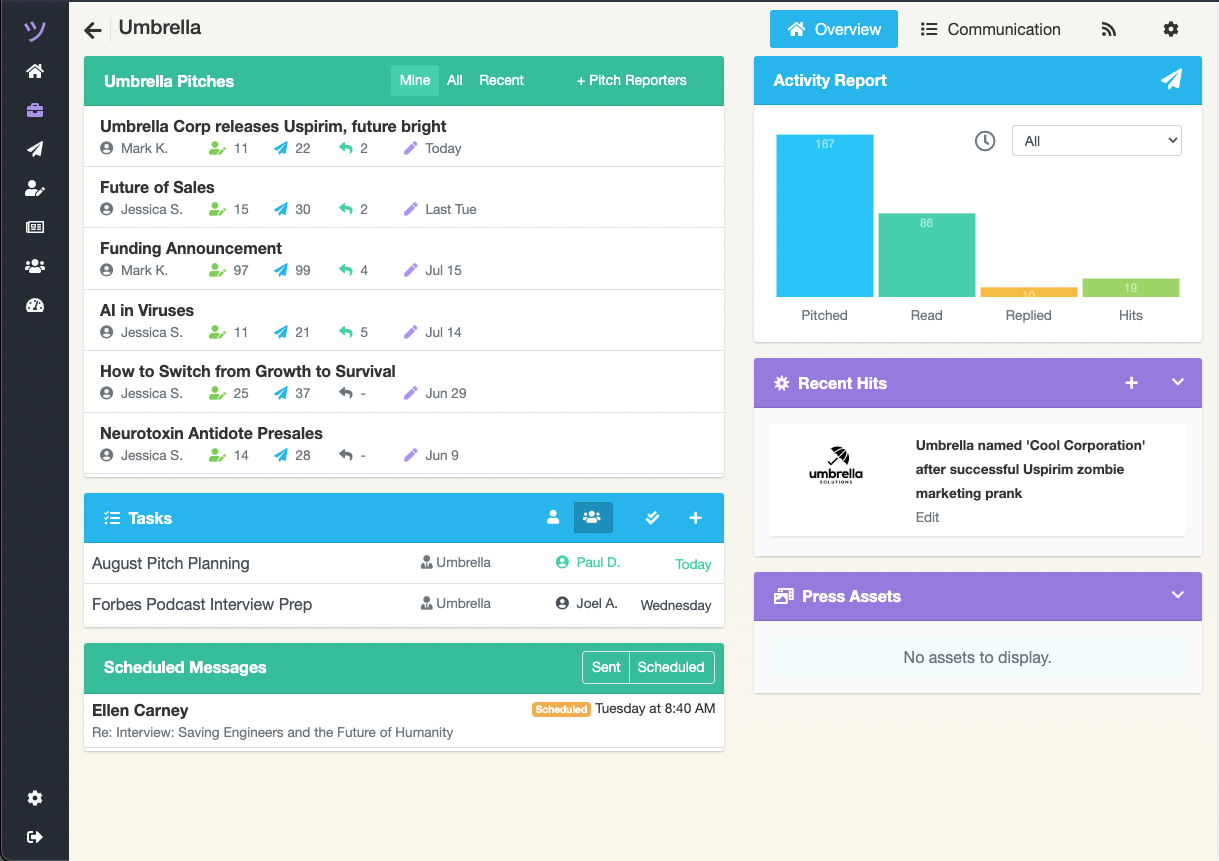Screen dimensions: 1219x861
Task: Collapse the Recent Hits panel chevron
Action: pyautogui.click(x=1178, y=382)
